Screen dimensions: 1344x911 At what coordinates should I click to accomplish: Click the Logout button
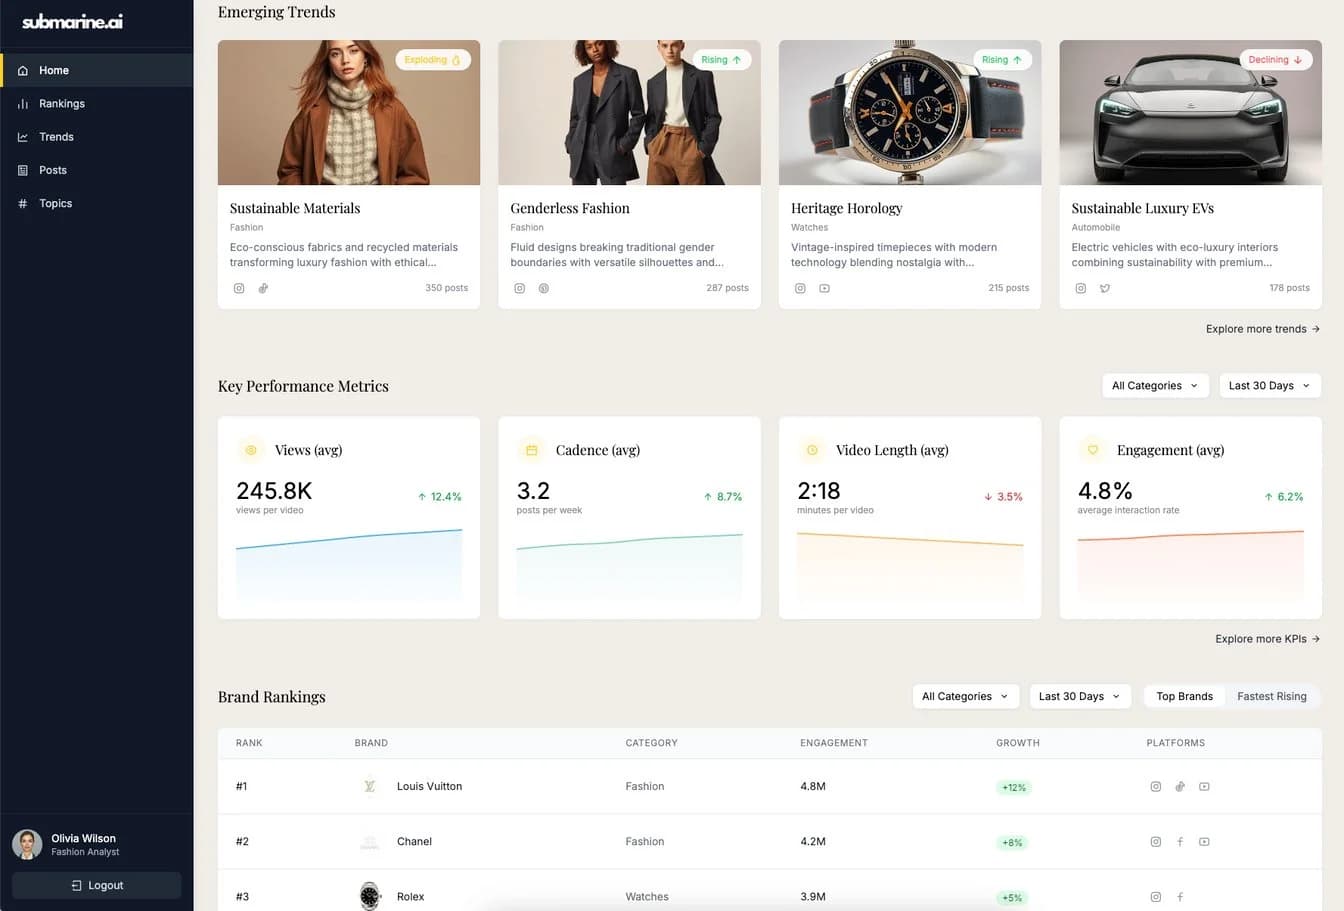click(x=97, y=885)
